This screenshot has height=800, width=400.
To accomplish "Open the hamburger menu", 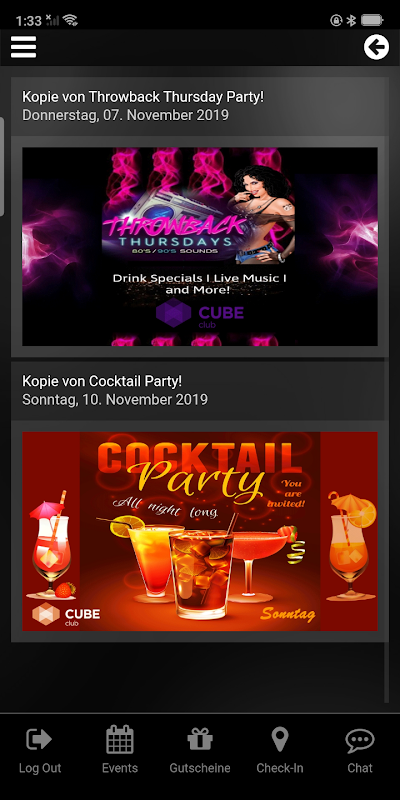I will pos(23,47).
